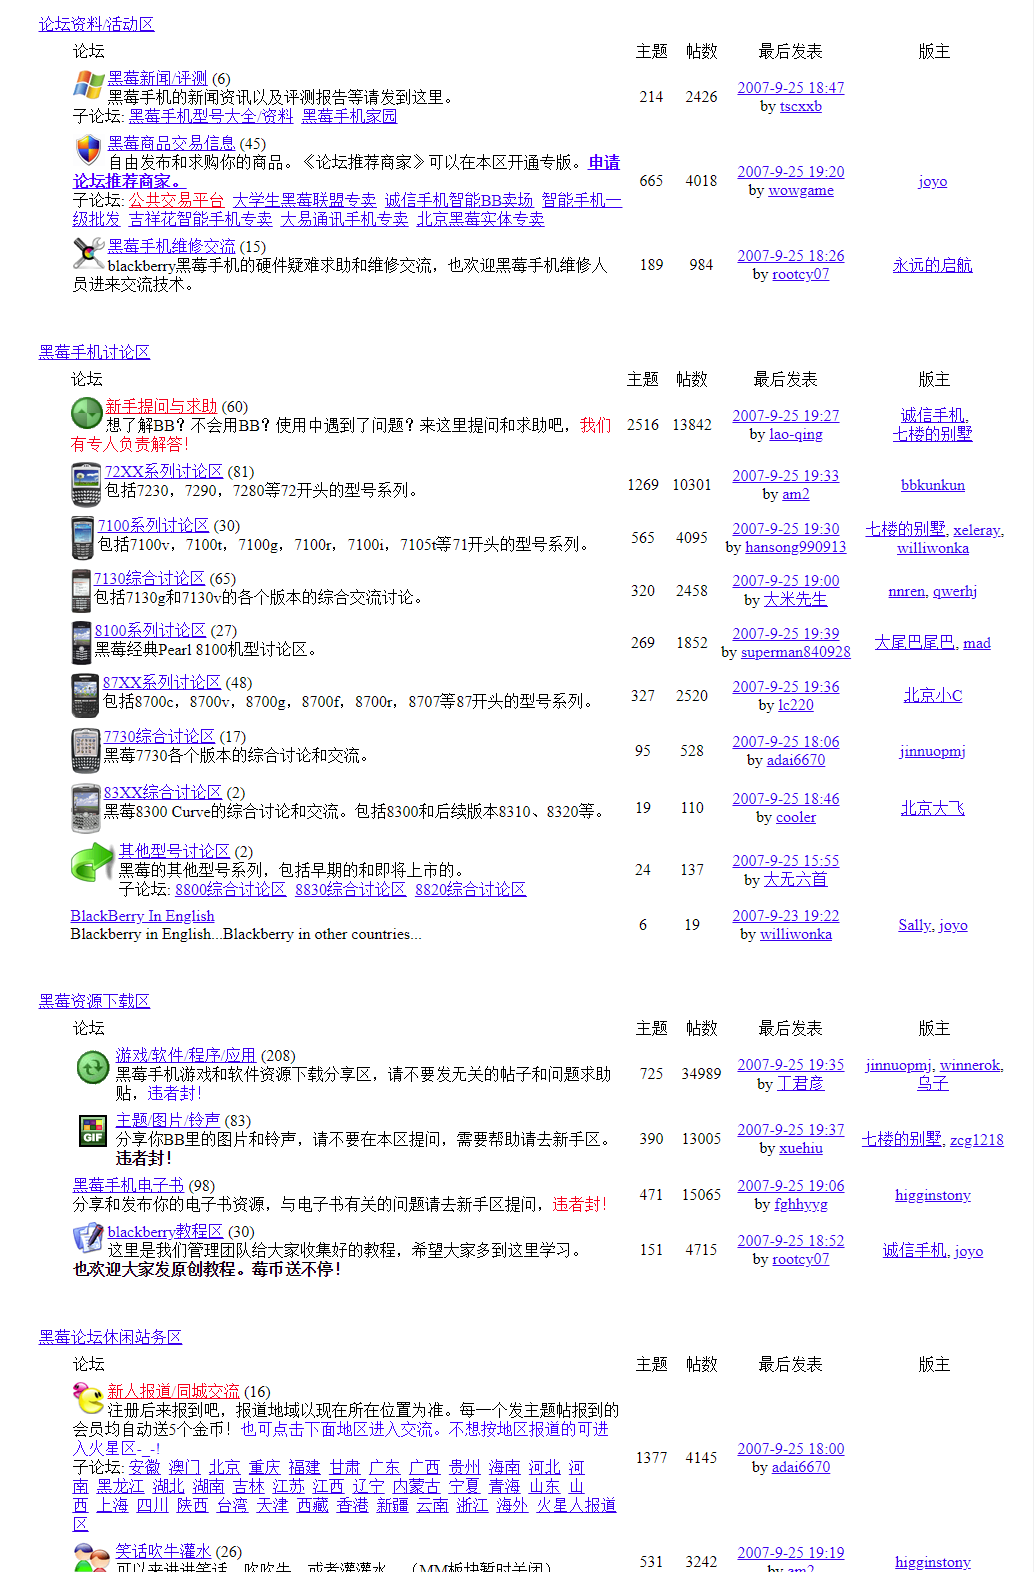Open the 主题/图片/铃声 forum
1034x1572 pixels.
click(168, 1120)
